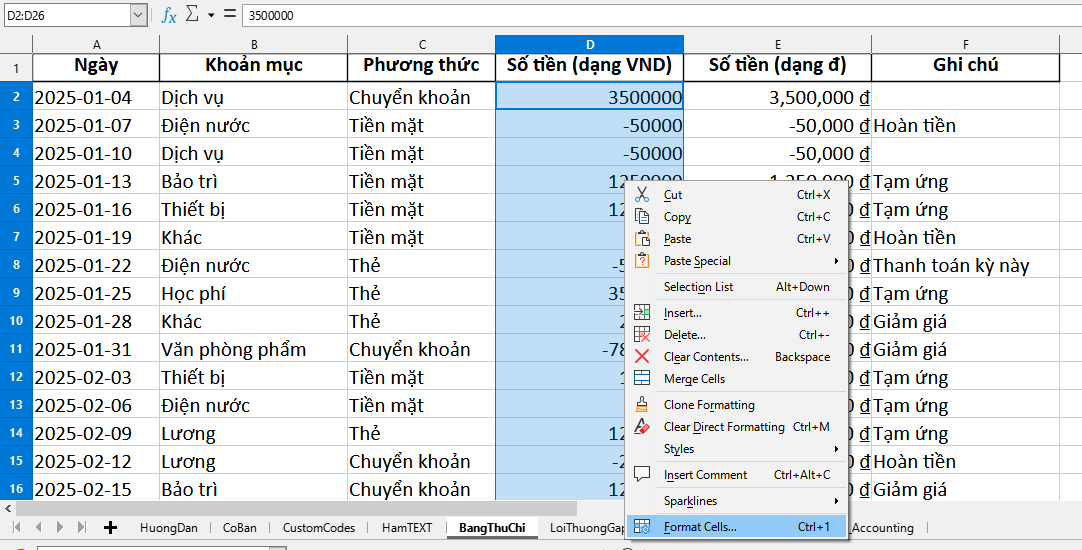This screenshot has height=550, width=1082.
Task: Click the Formula equals icon
Action: click(x=229, y=14)
